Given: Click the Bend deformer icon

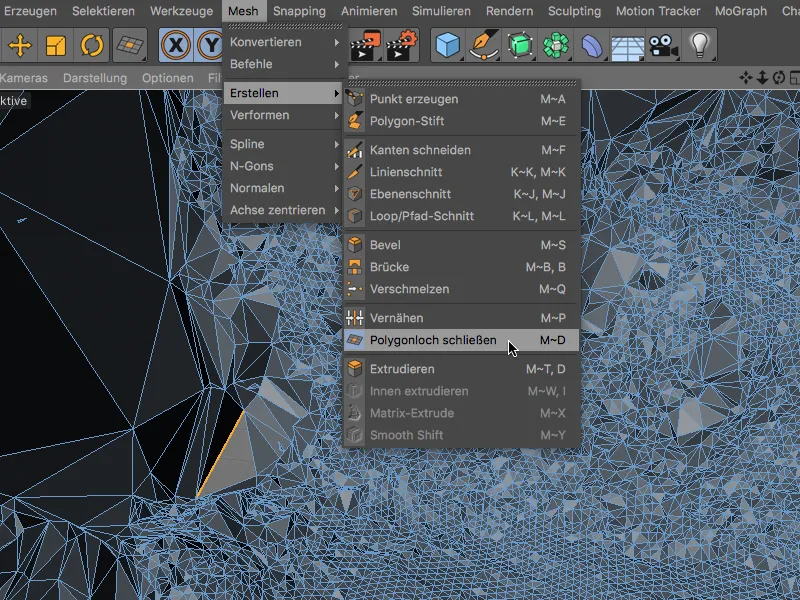Looking at the screenshot, I should point(592,45).
